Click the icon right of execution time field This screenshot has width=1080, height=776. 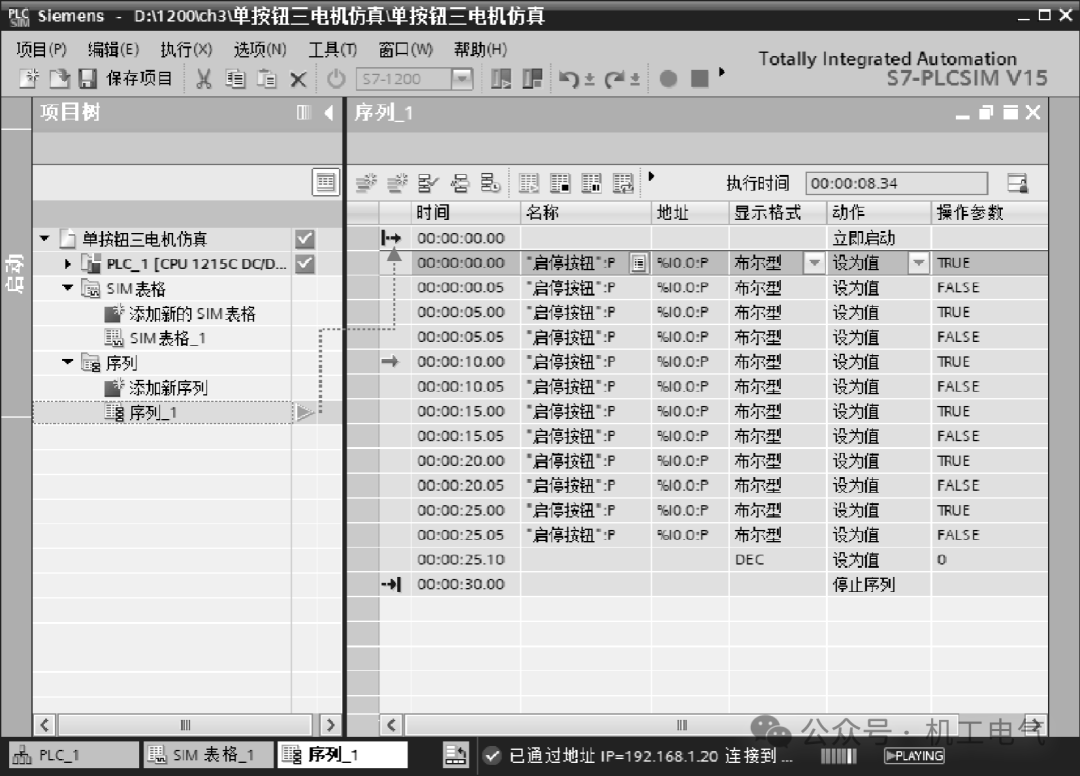point(1017,183)
